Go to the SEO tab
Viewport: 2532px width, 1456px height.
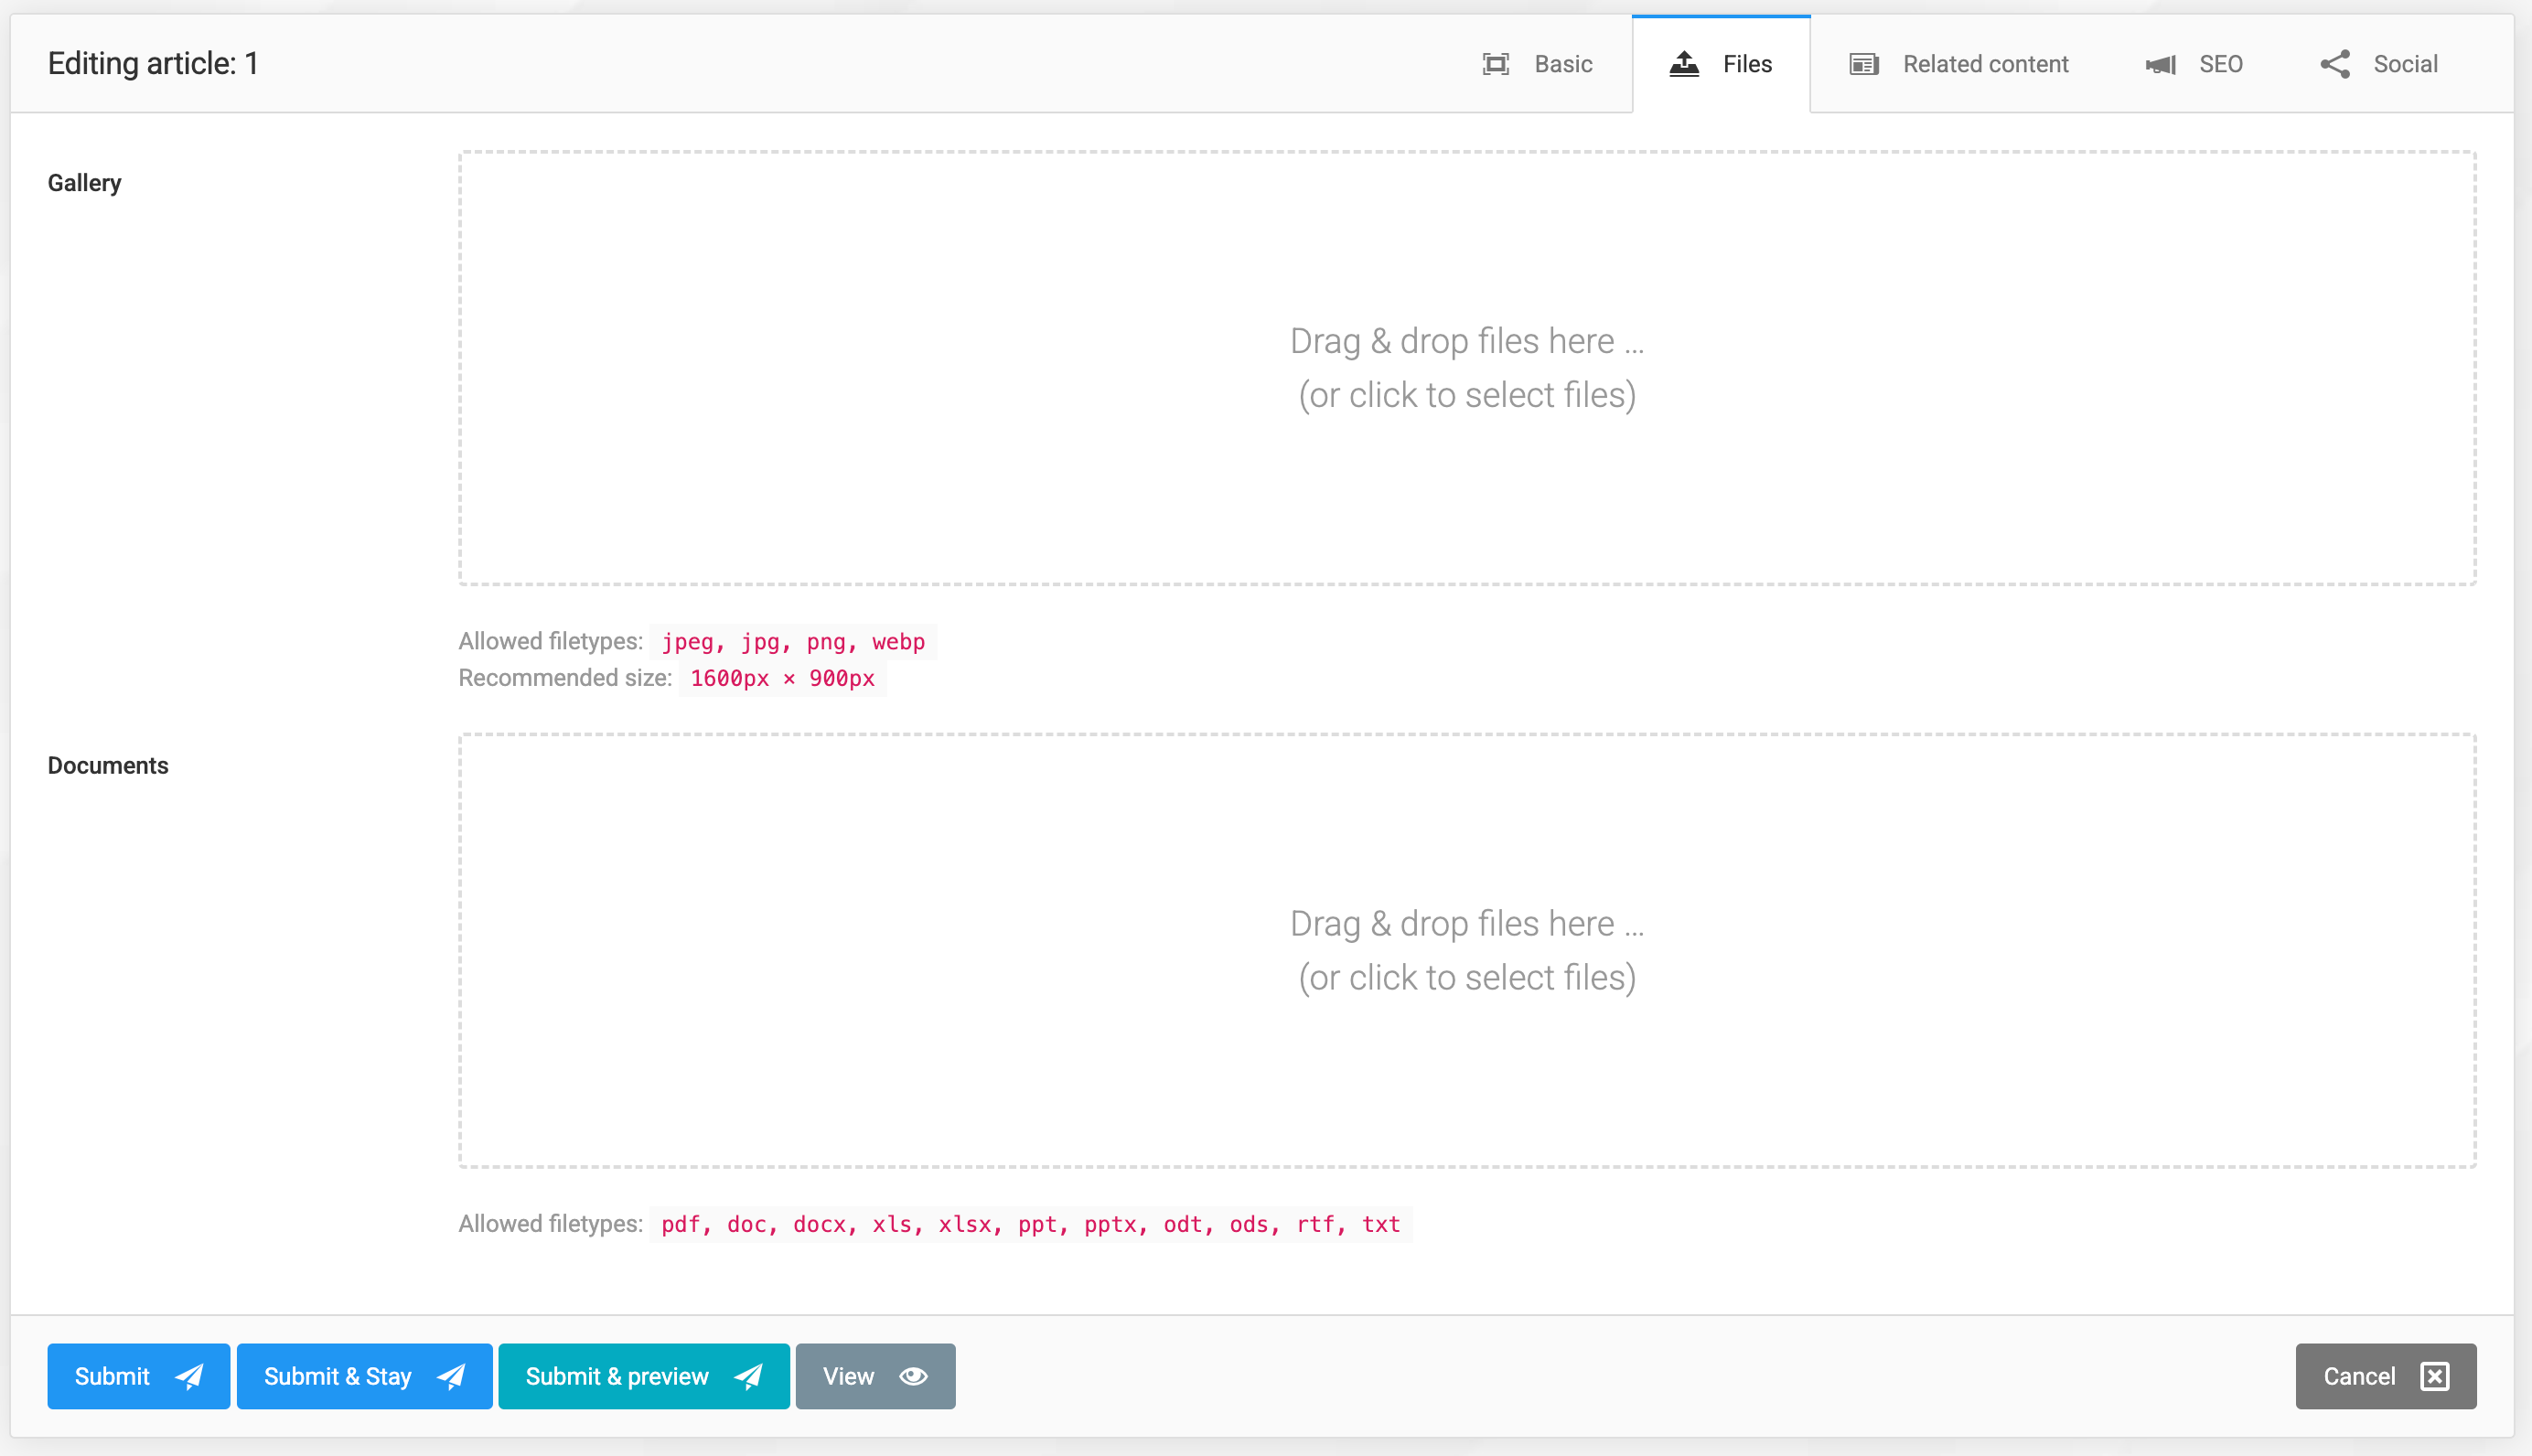(x=2219, y=64)
